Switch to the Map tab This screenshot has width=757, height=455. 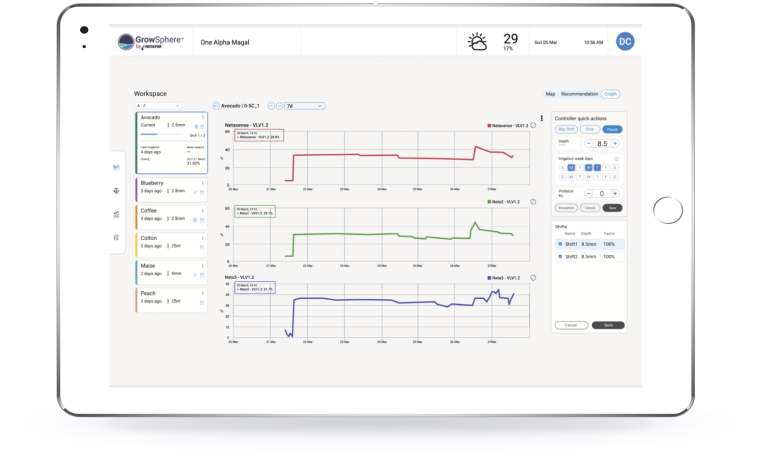[x=550, y=94]
